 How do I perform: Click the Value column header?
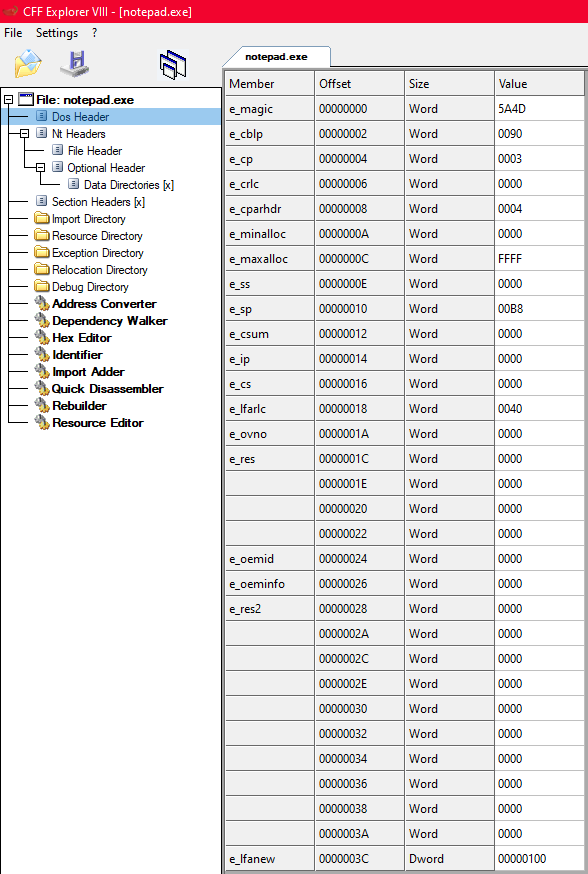point(539,84)
